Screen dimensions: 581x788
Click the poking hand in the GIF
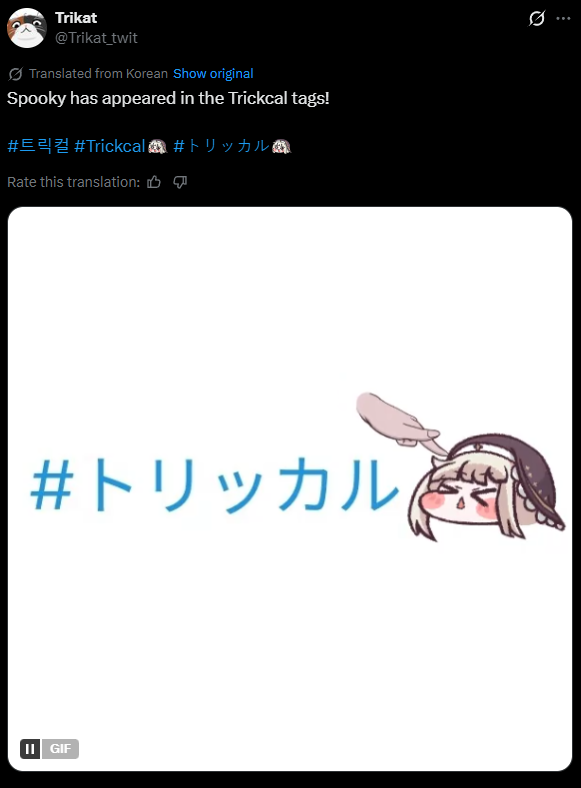(x=399, y=419)
